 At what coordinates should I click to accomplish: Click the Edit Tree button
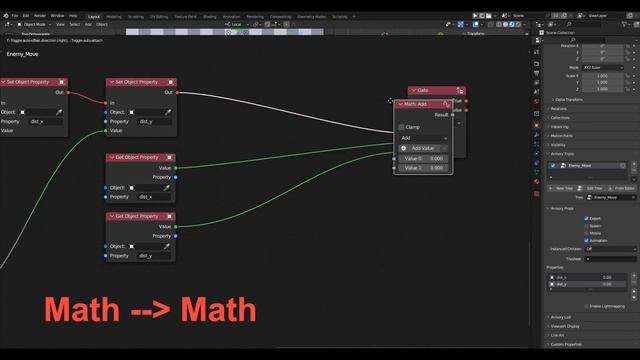[x=590, y=188]
